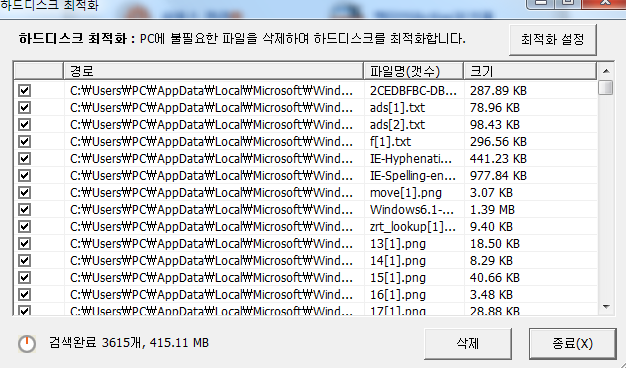Select the file name 13[1].png
The image size is (626, 368).
pos(398,243)
